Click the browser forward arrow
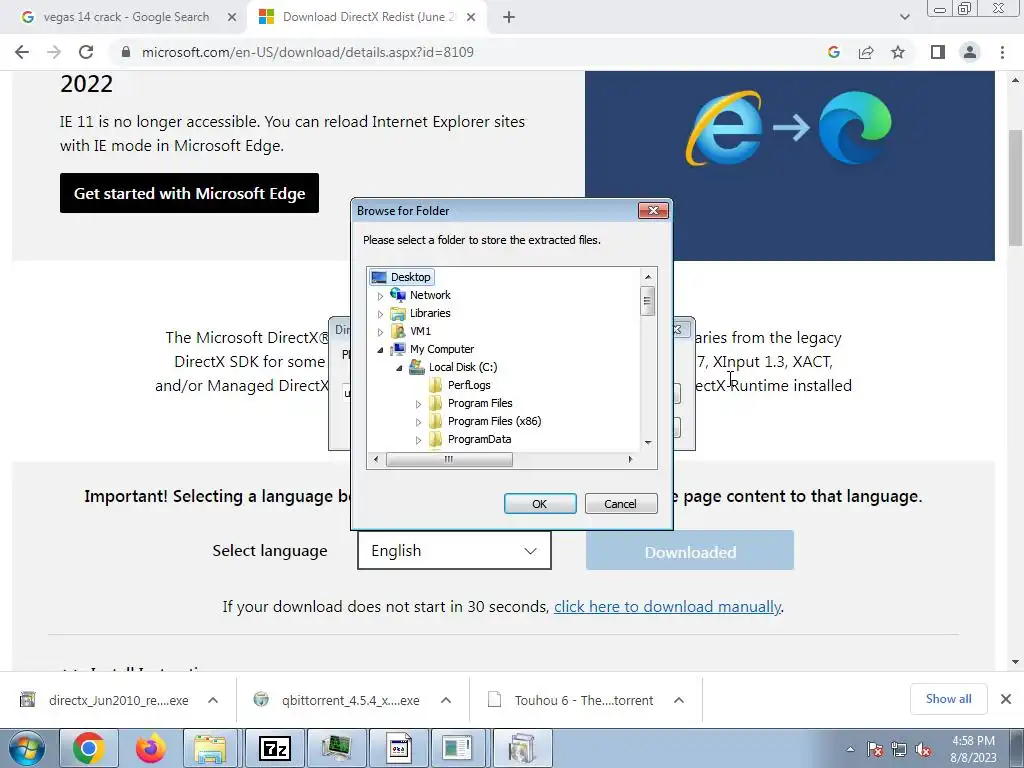 (x=54, y=52)
